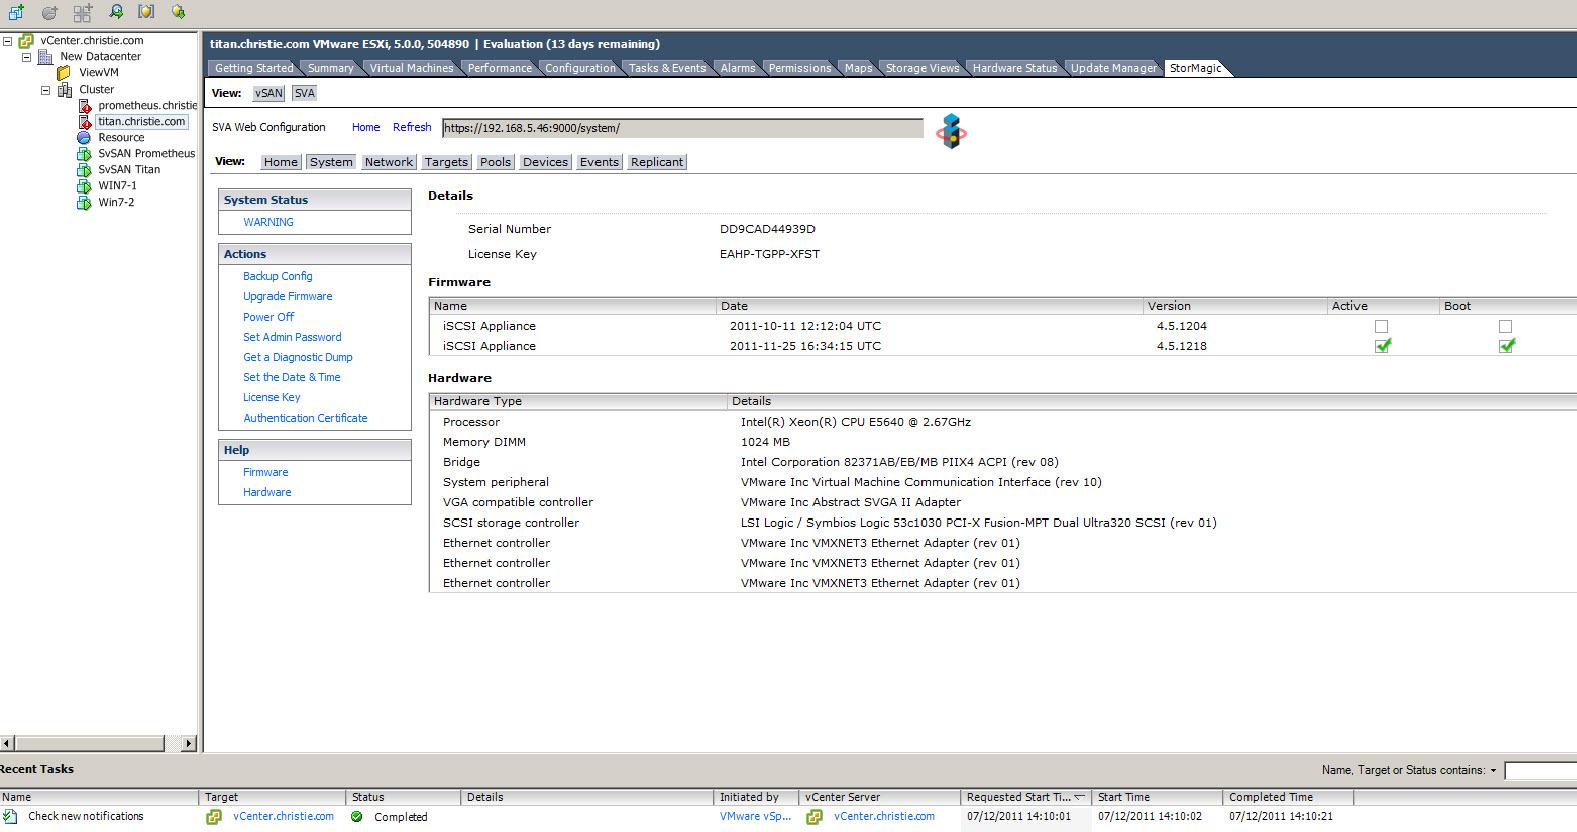Viewport: 1577px width, 832px height.
Task: Click the Check new notifications task icon
Action: 10,817
